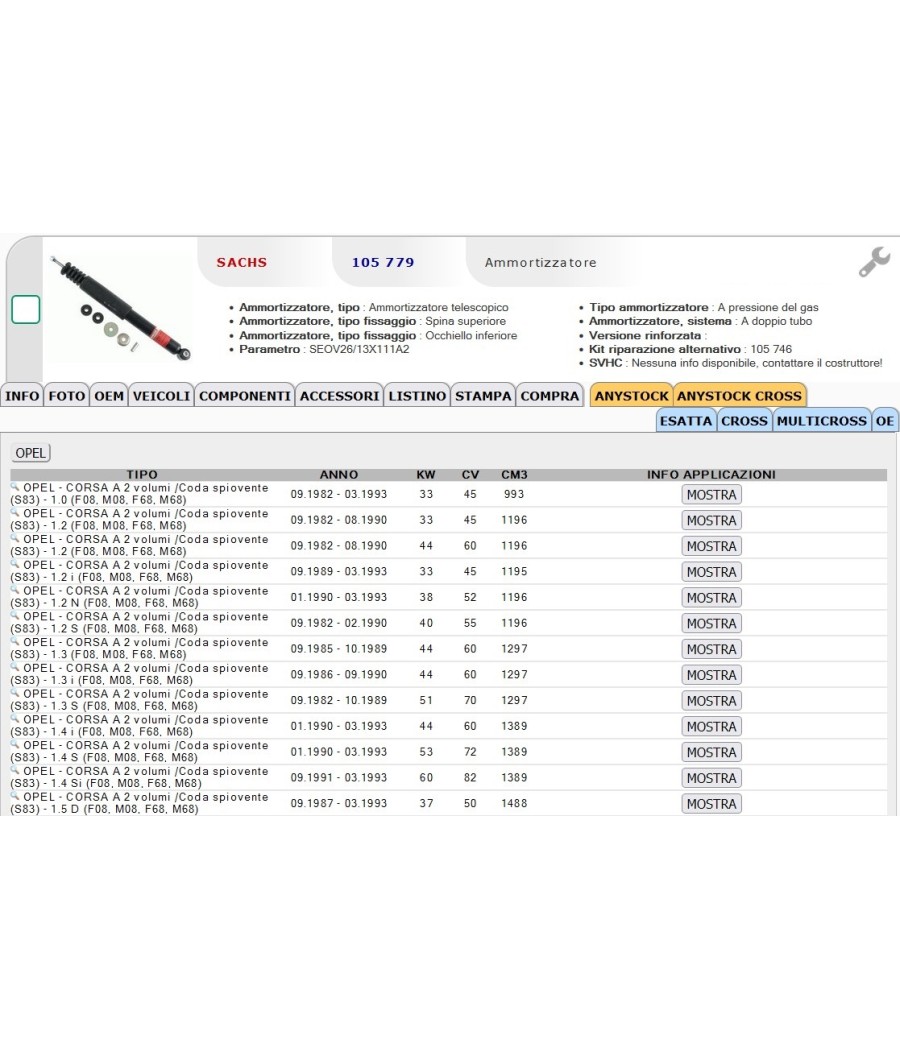
Task: Click year range 09.1991 - 03.1993
Action: (x=339, y=777)
